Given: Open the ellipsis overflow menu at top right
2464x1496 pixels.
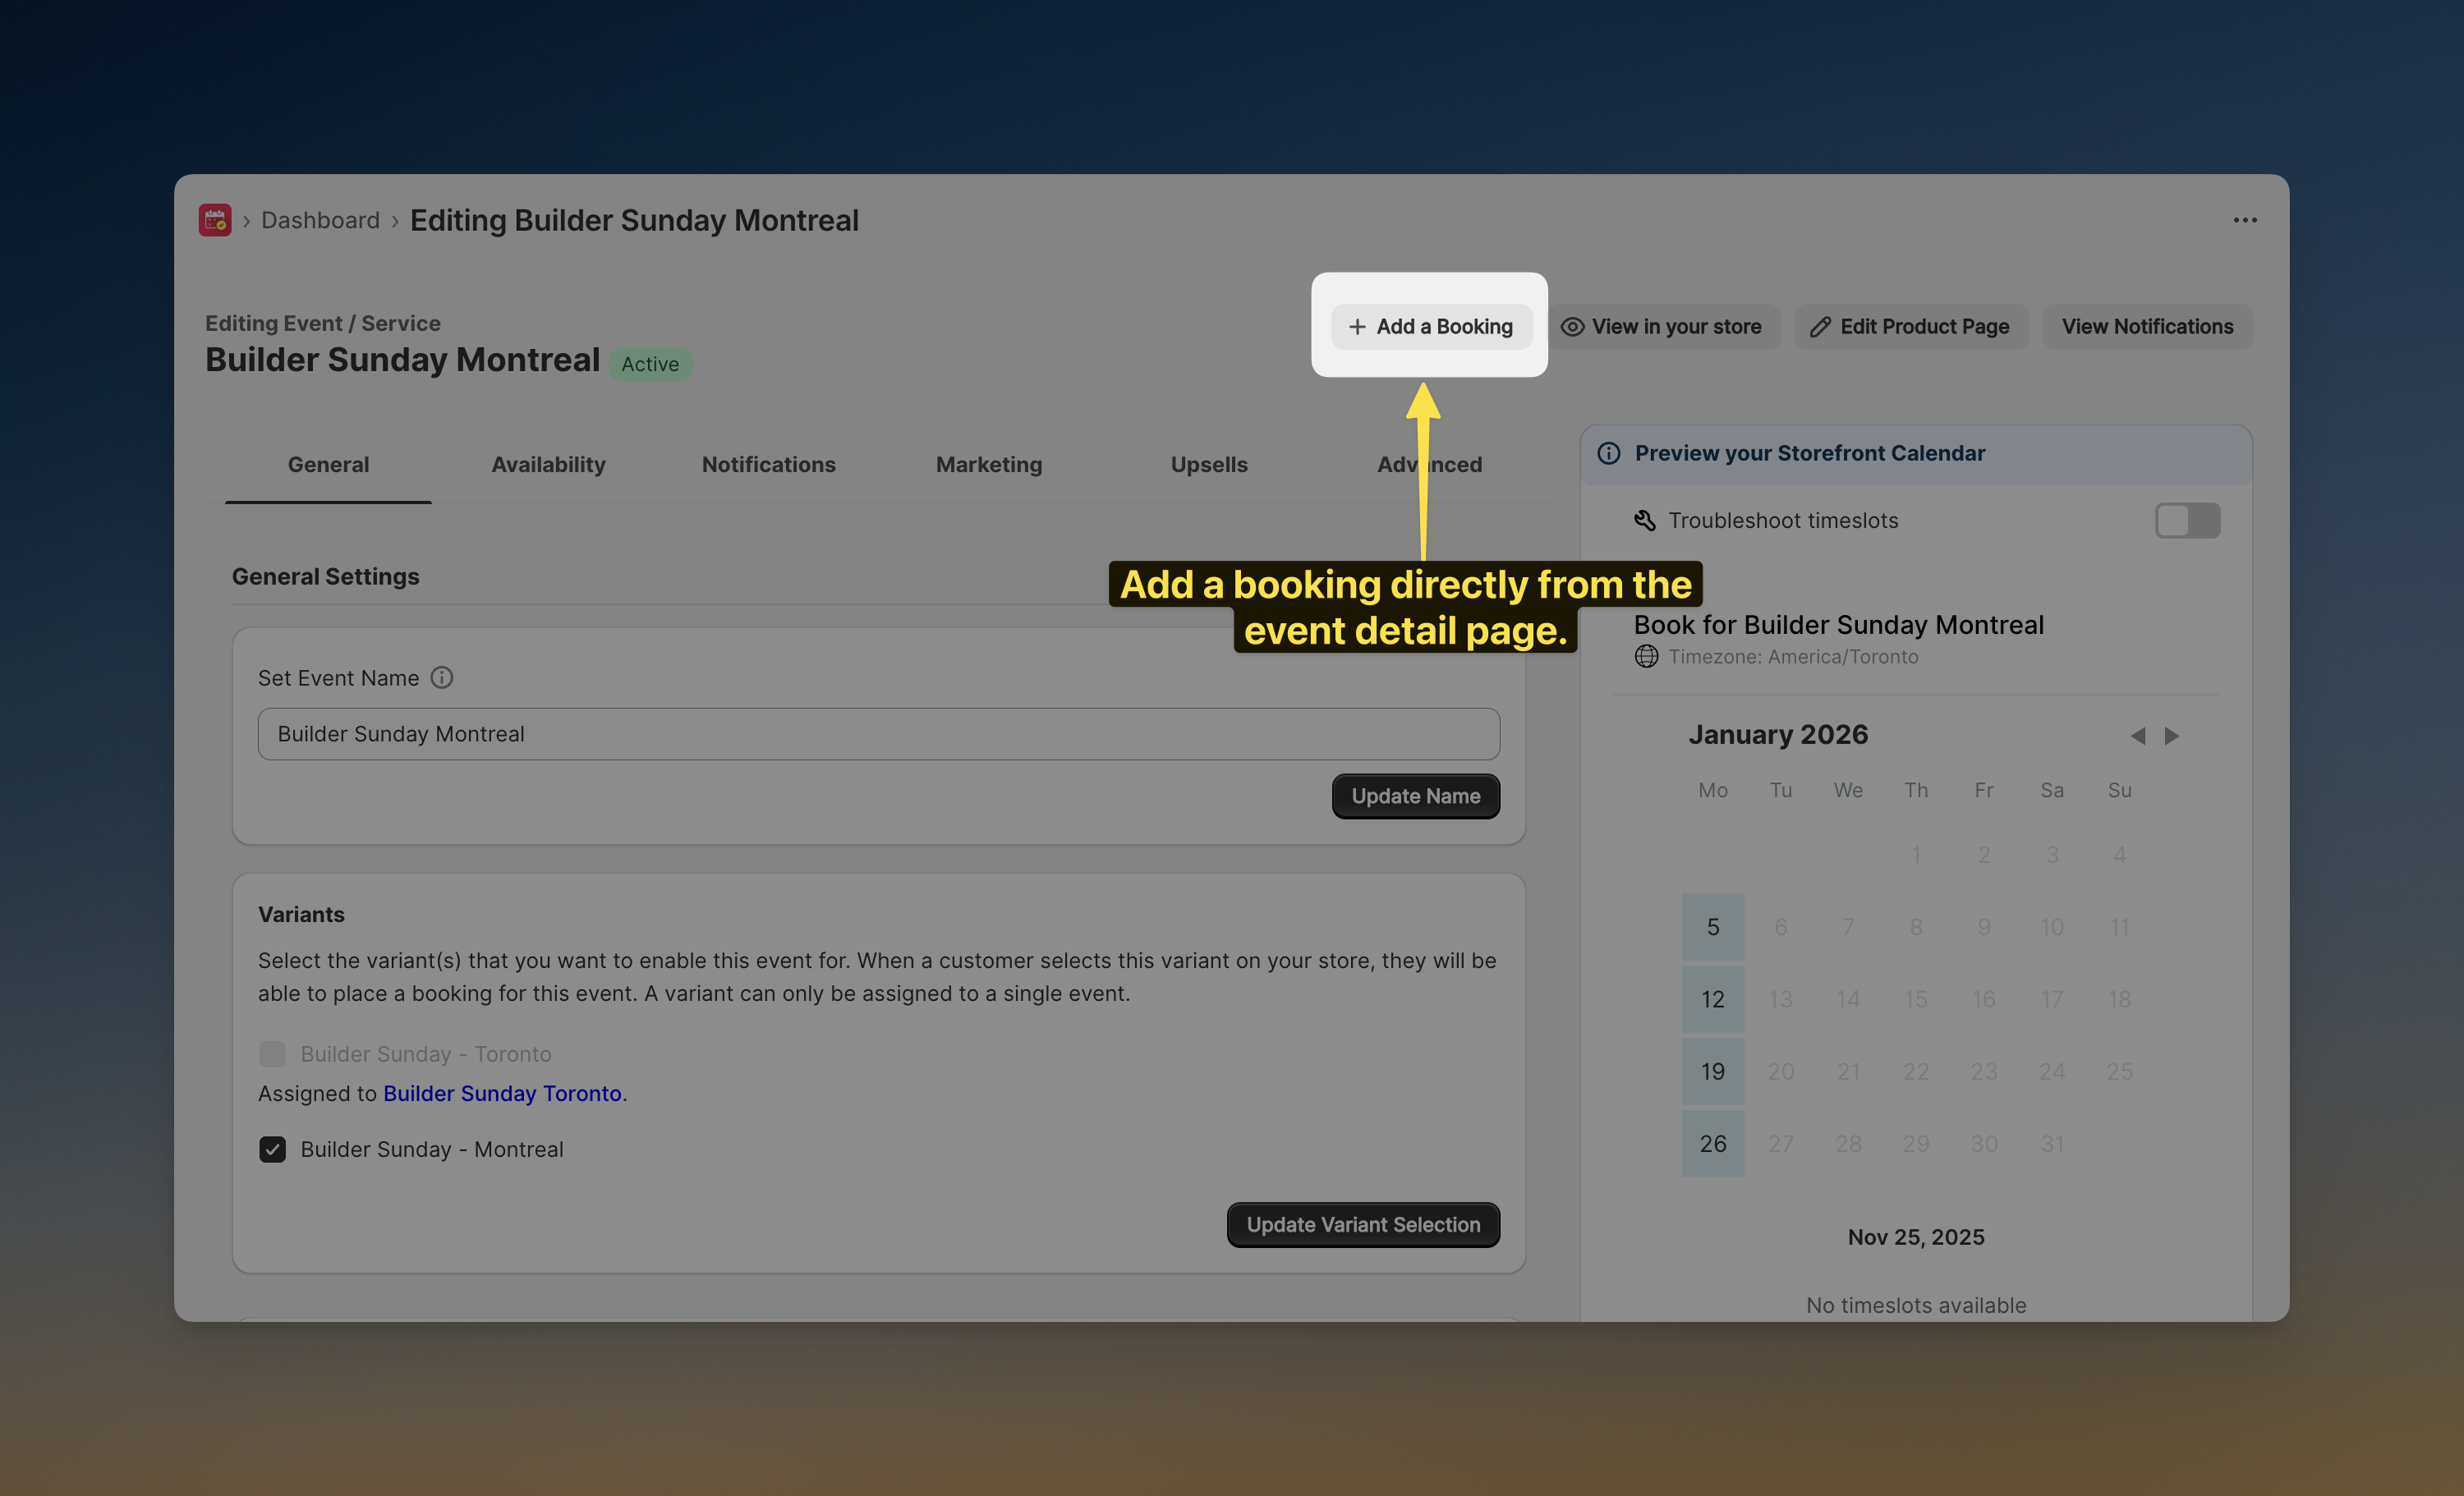Looking at the screenshot, I should 2244,220.
